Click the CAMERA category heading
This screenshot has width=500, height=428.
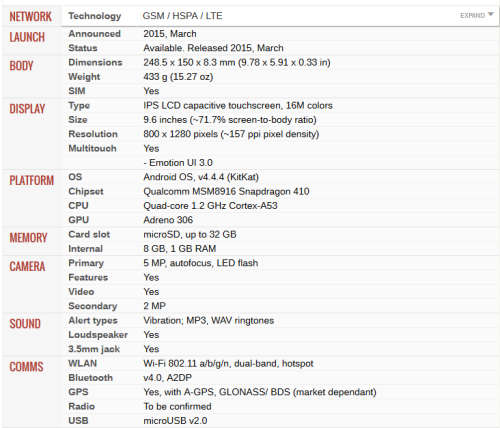coord(27,266)
